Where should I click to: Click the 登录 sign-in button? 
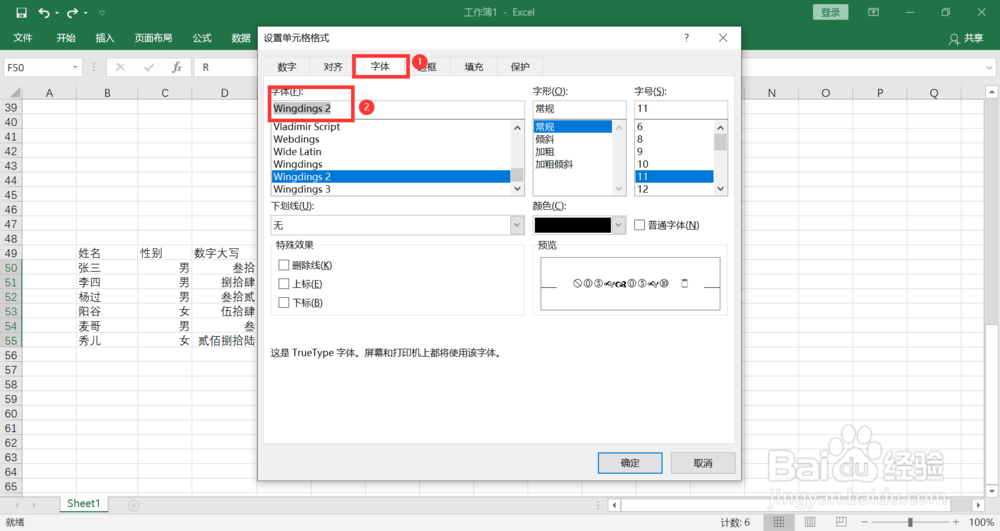(830, 12)
